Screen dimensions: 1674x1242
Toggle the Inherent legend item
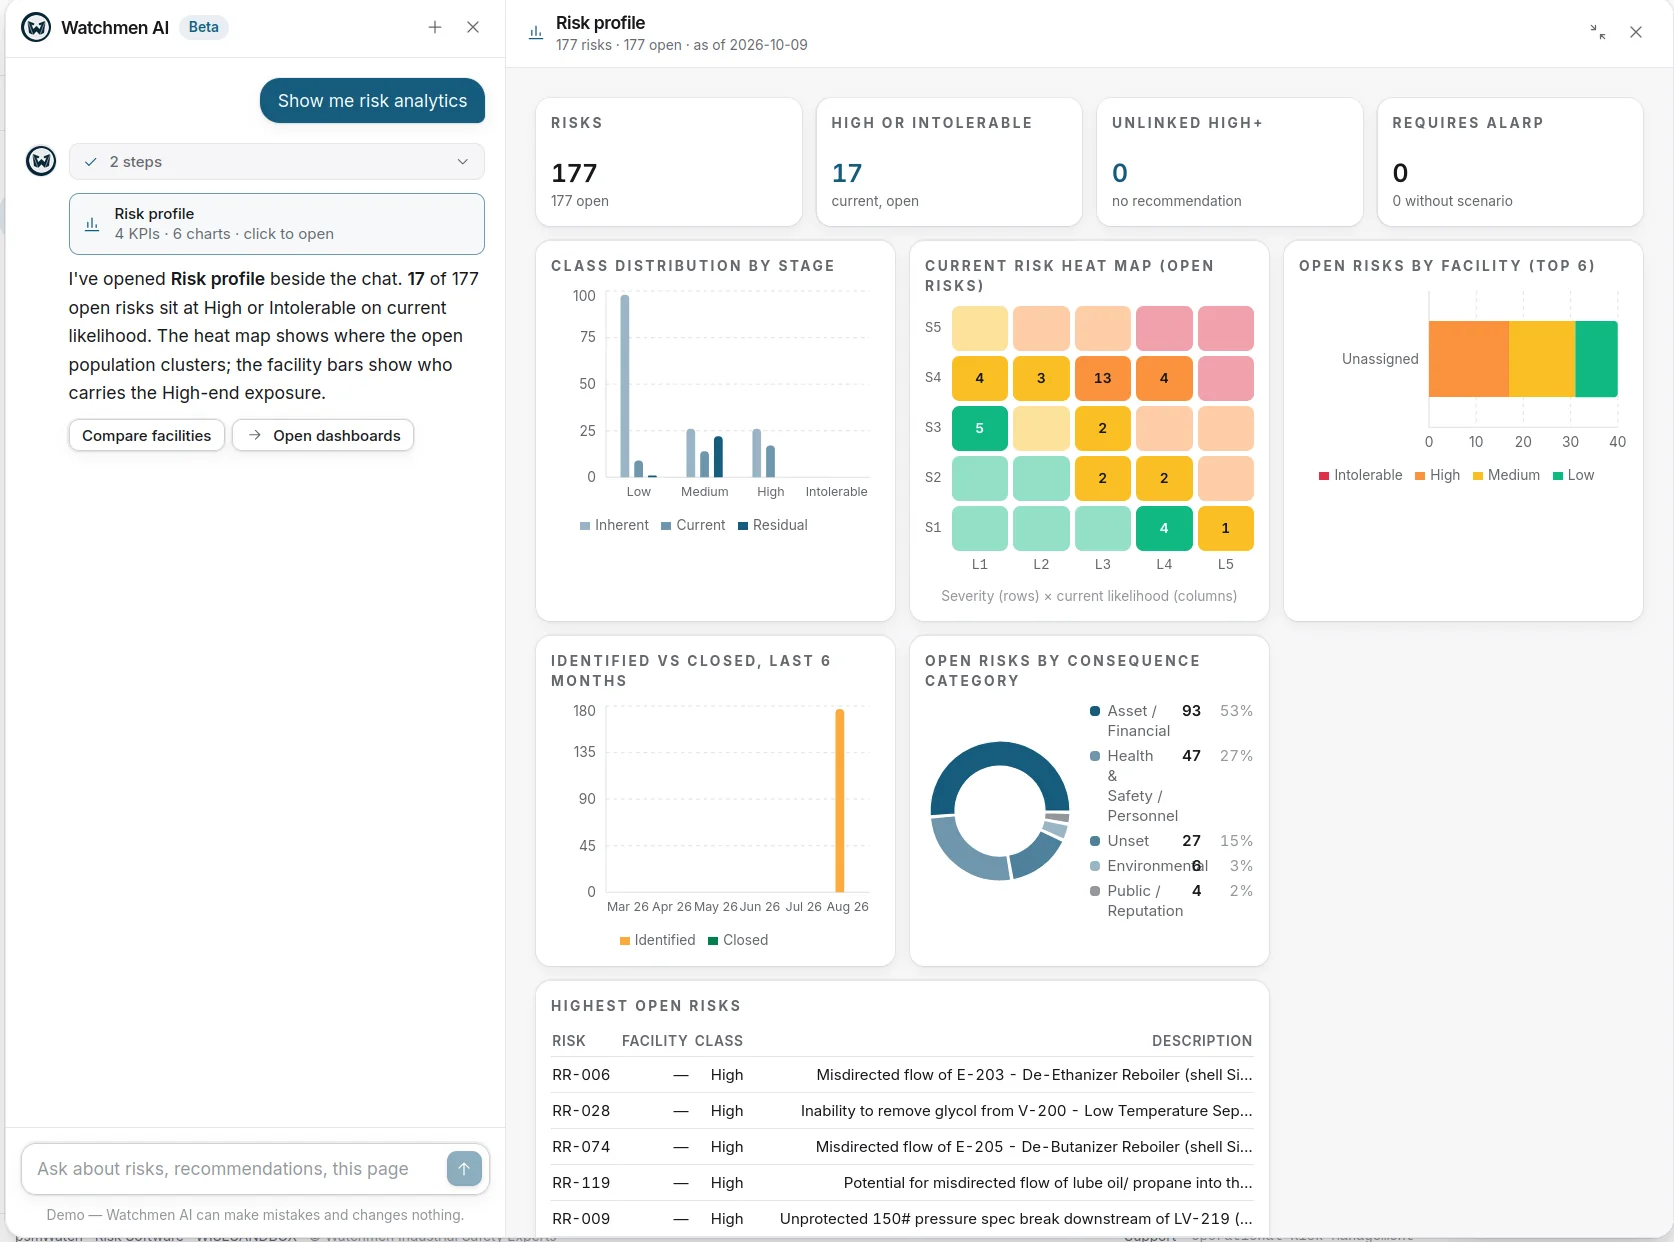(614, 525)
